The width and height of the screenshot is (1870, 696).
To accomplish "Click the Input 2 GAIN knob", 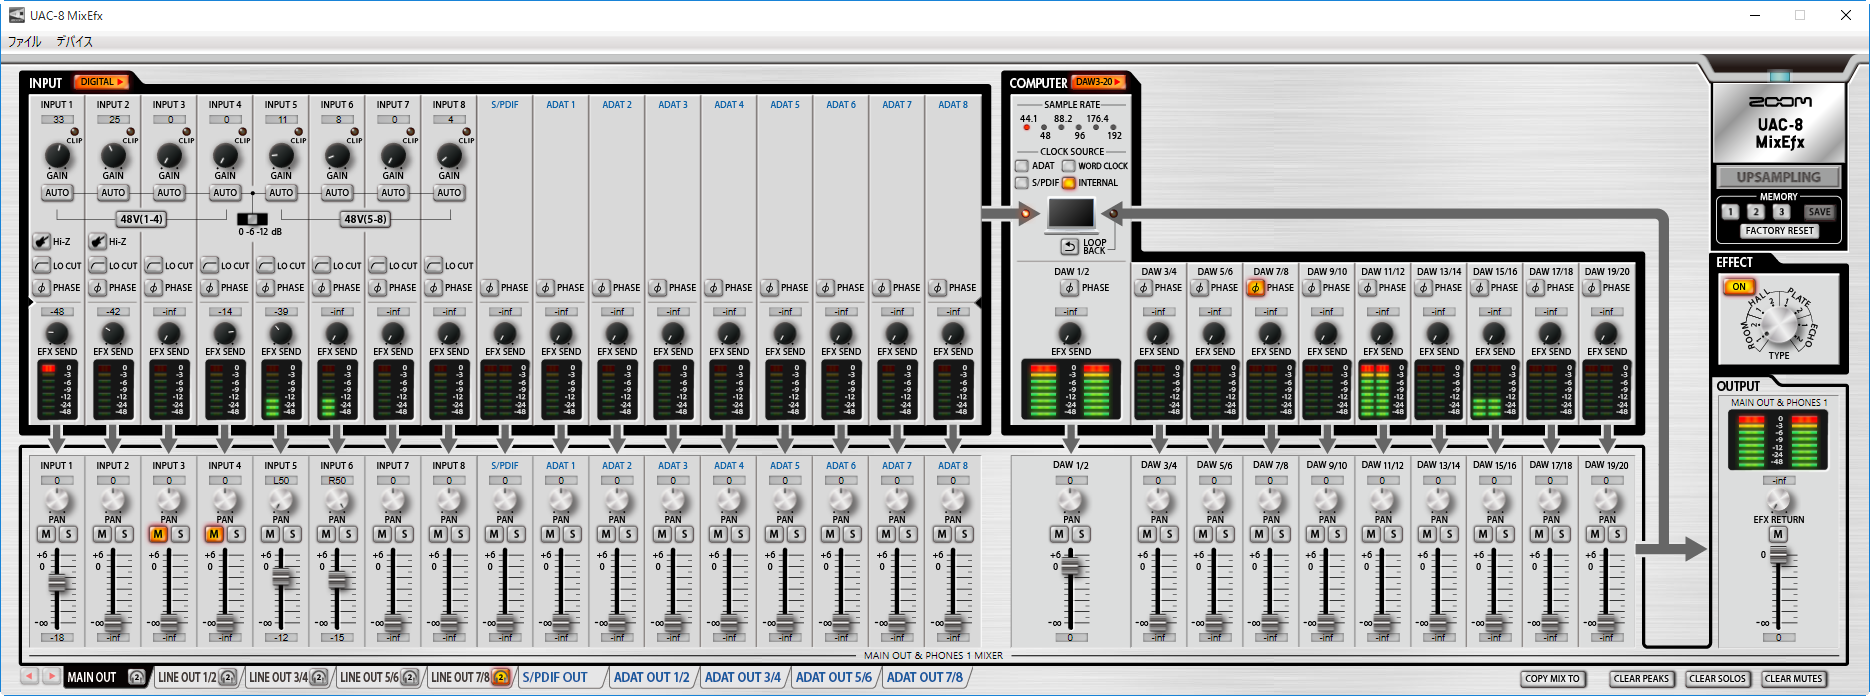I will click(x=113, y=155).
